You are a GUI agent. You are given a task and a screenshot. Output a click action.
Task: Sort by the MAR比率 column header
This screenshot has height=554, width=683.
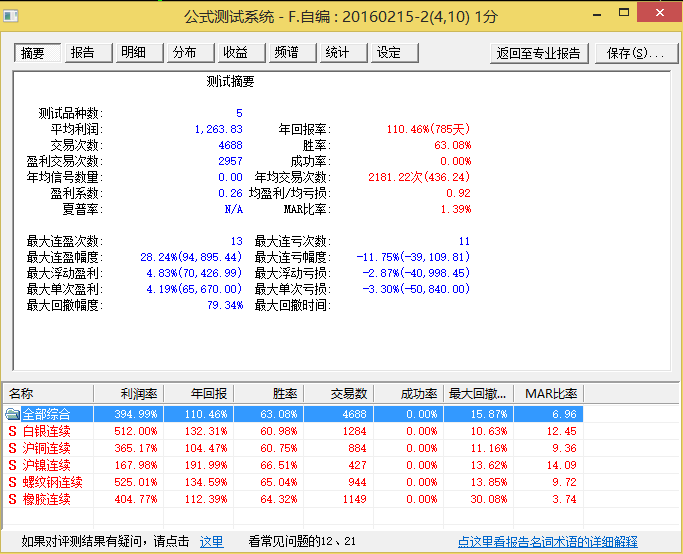point(549,393)
